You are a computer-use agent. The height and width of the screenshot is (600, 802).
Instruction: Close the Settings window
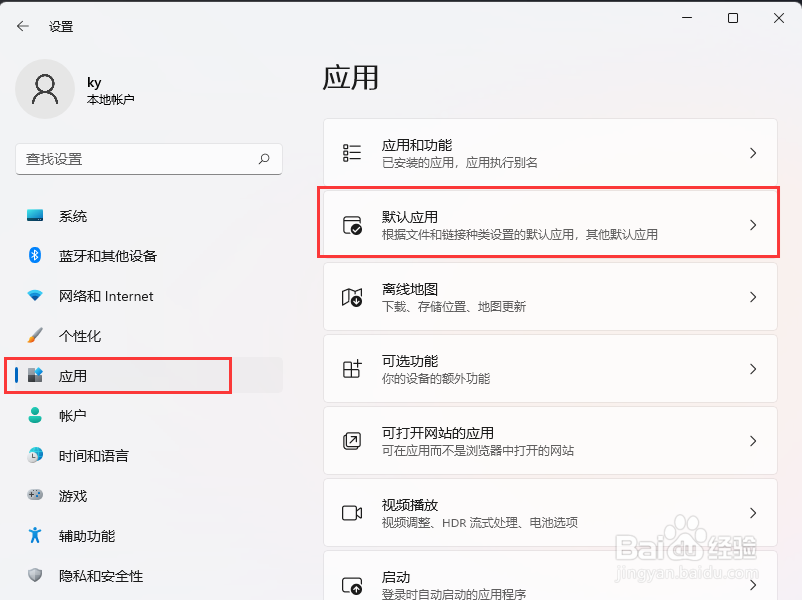778,18
